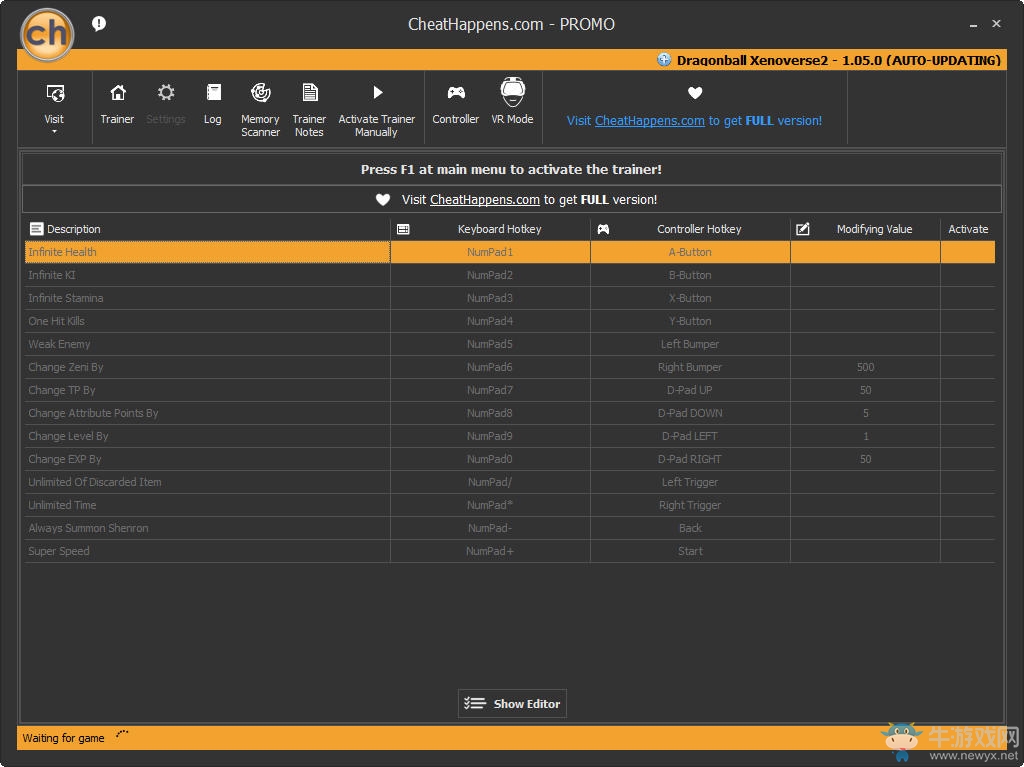
Task: Select Change Attribute Points By row
Action: tap(509, 413)
